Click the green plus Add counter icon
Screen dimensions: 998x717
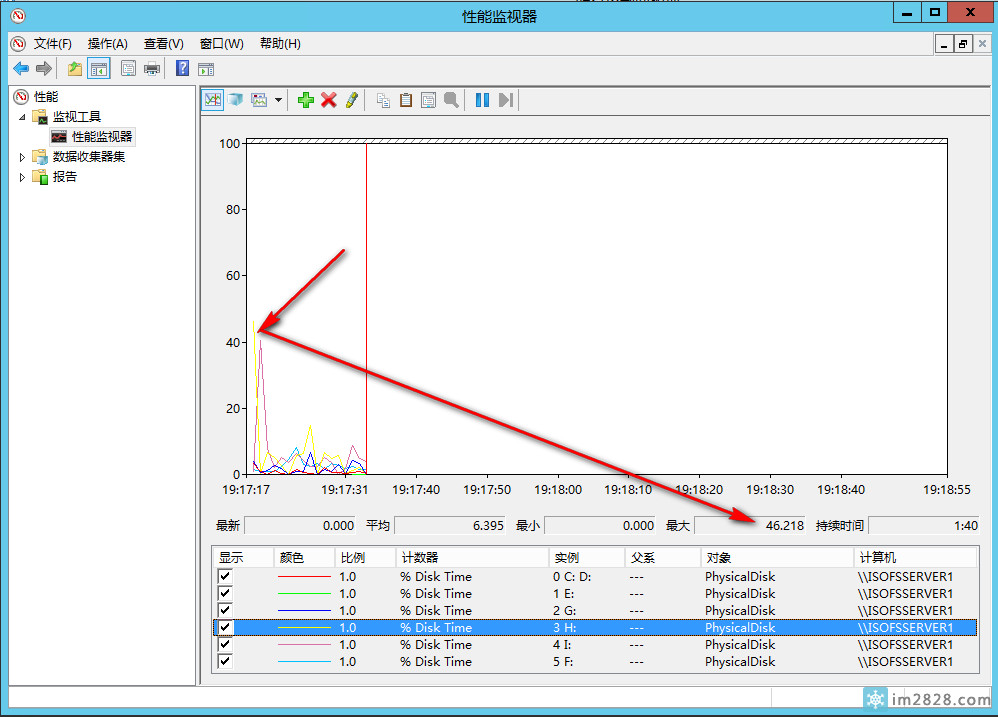306,100
